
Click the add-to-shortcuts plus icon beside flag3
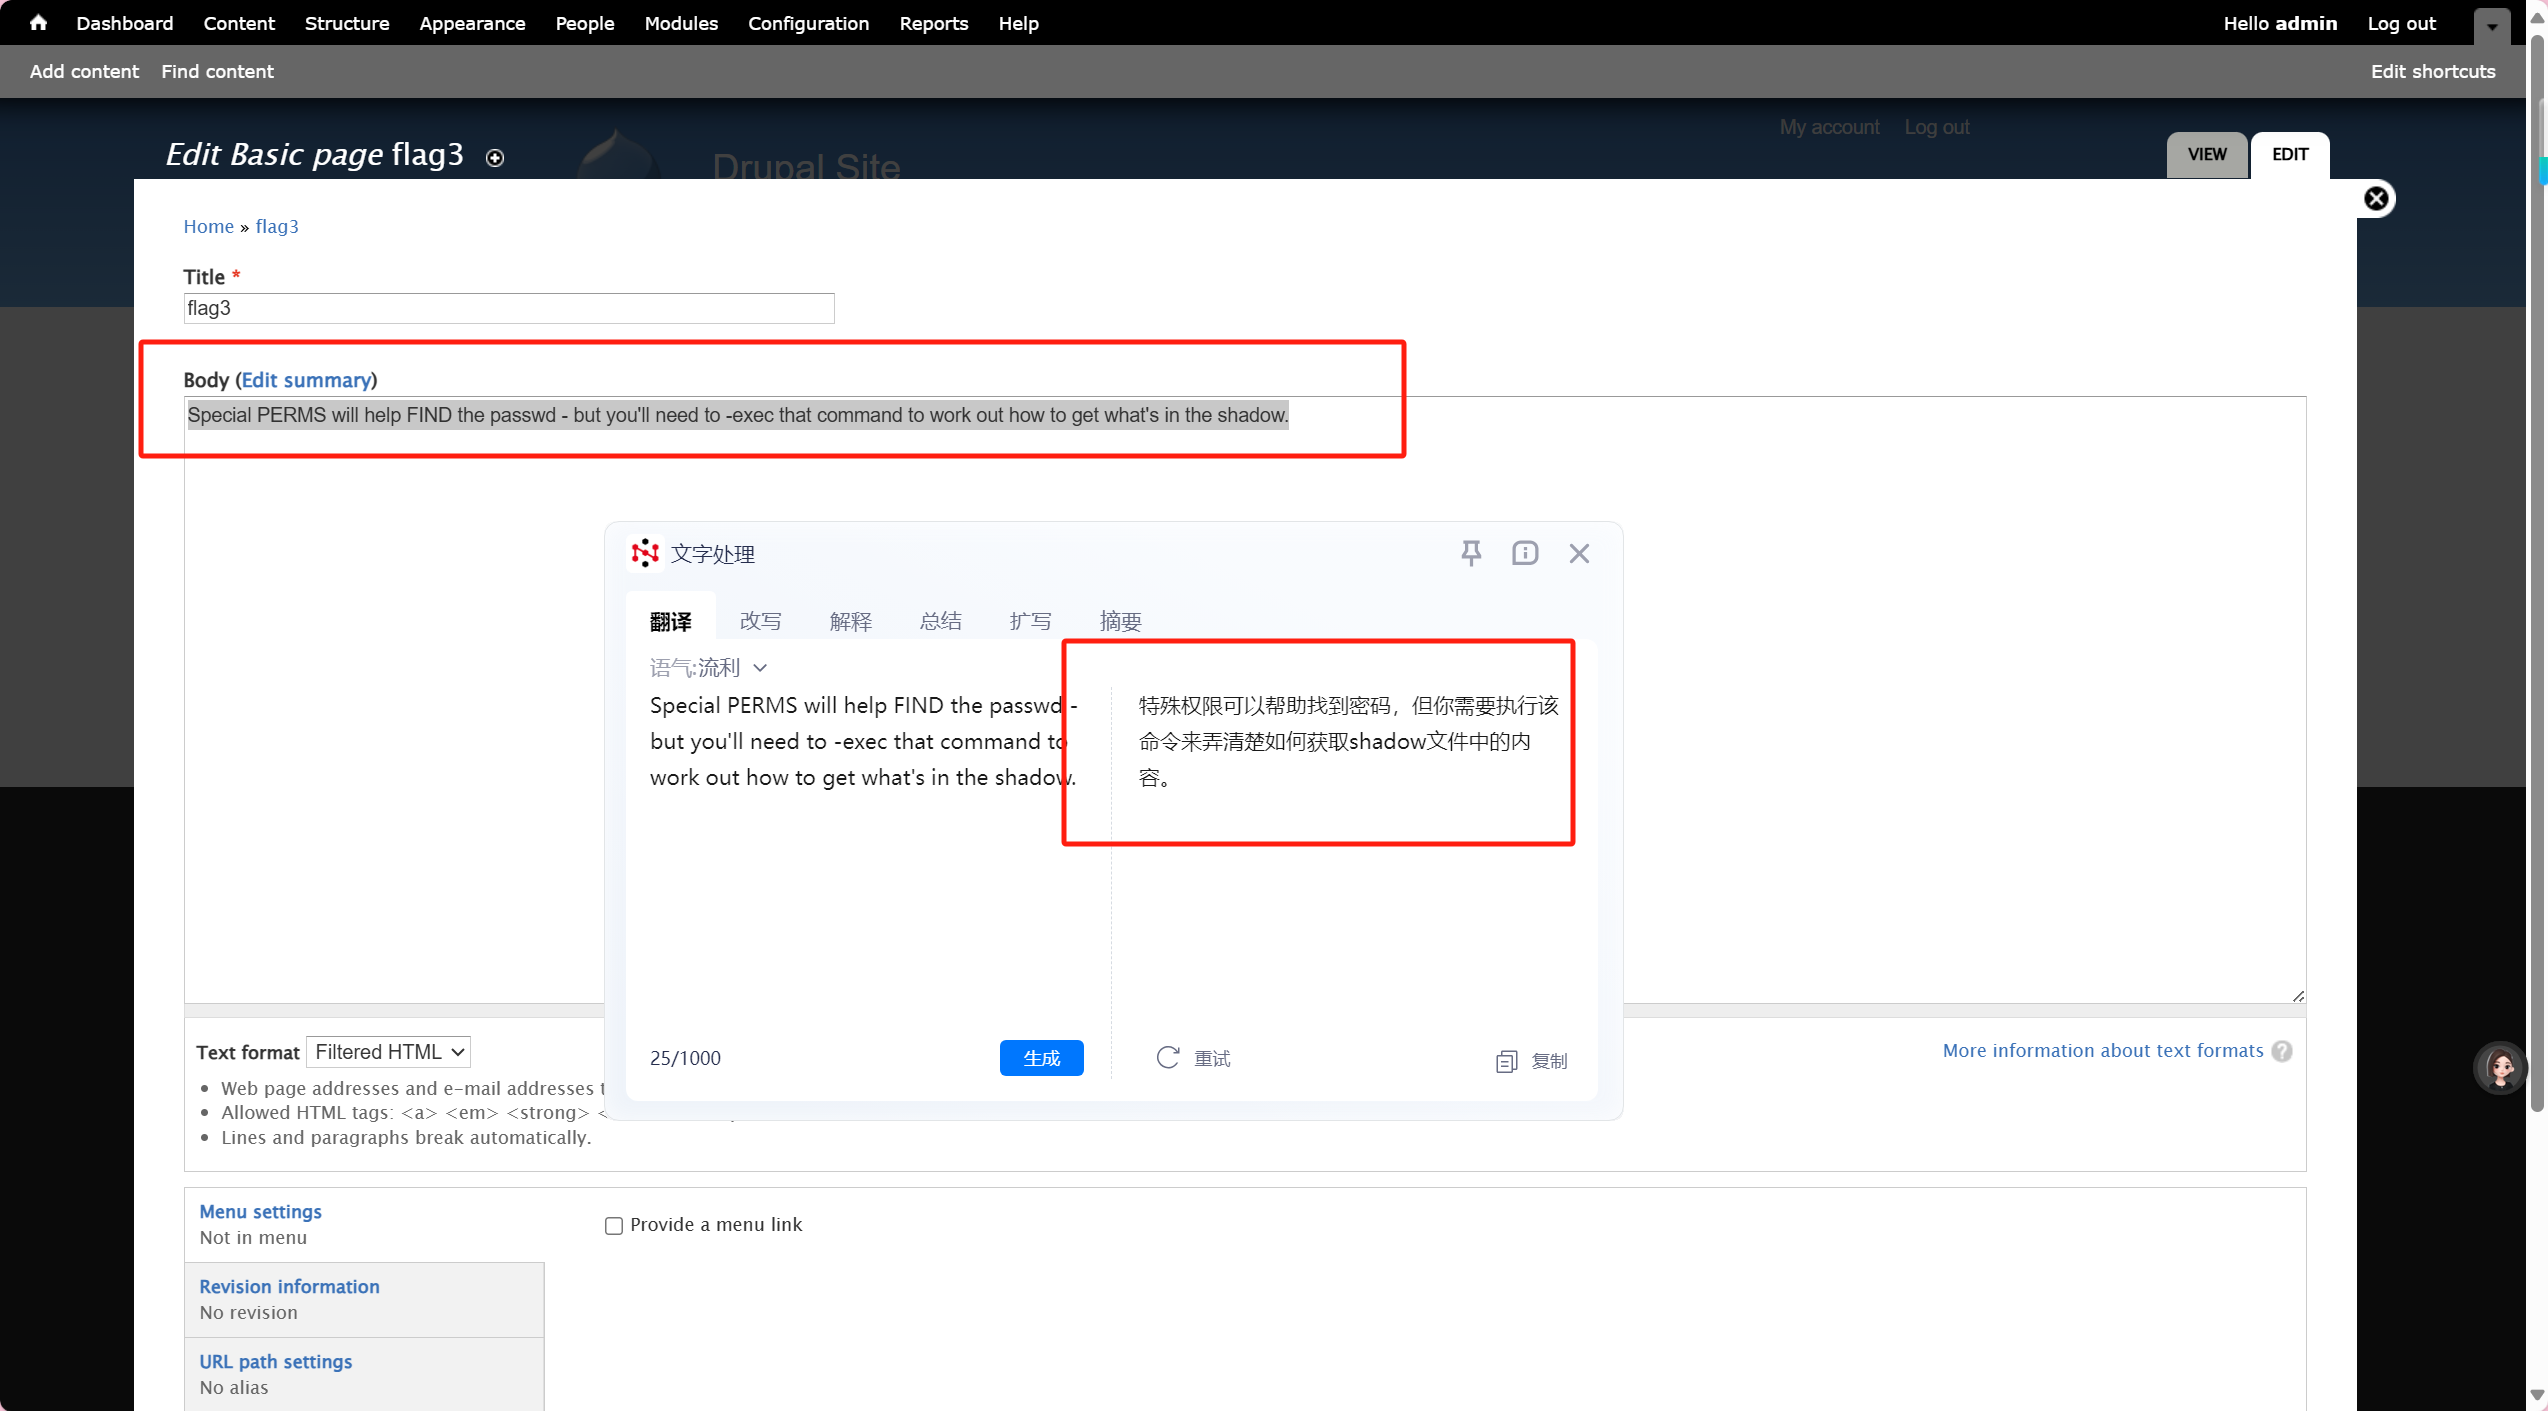coord(495,157)
